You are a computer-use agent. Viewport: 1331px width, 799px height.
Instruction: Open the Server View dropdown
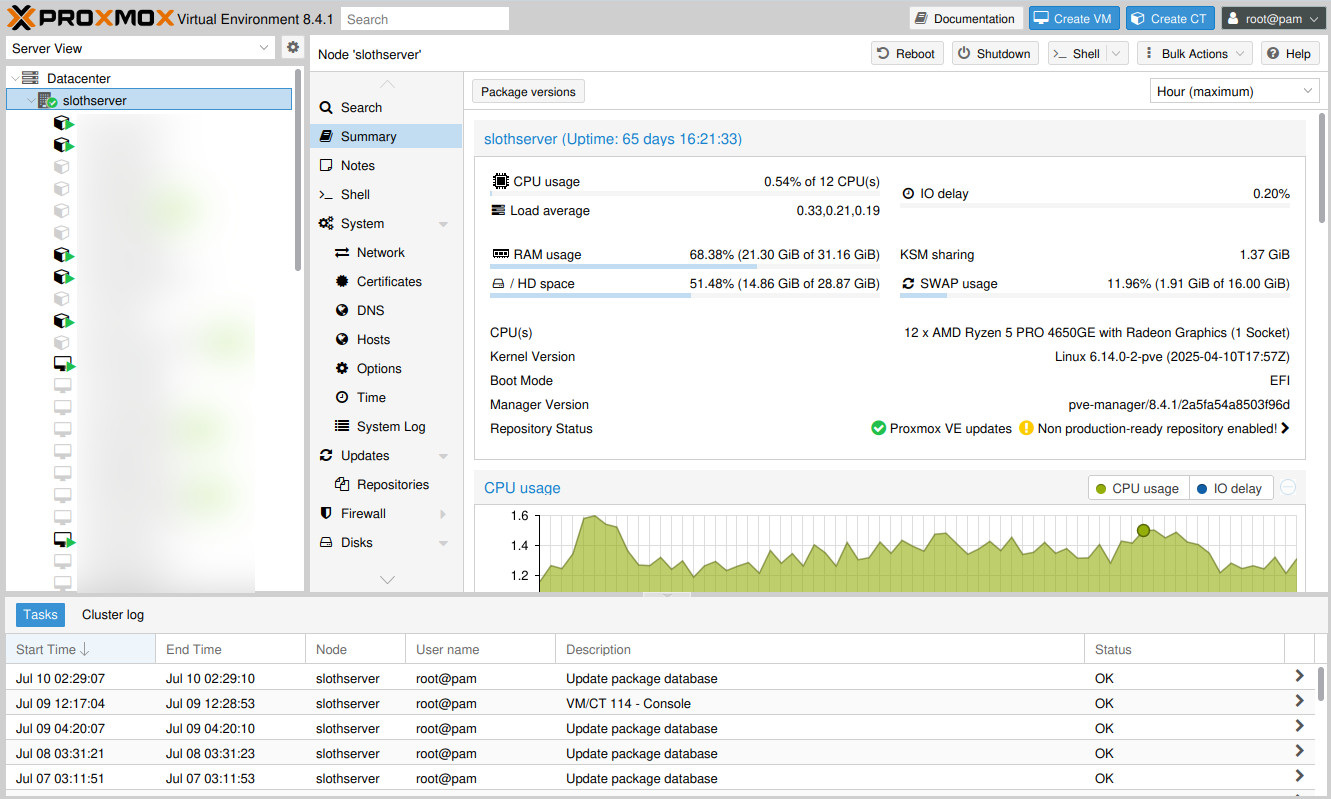[x=264, y=48]
